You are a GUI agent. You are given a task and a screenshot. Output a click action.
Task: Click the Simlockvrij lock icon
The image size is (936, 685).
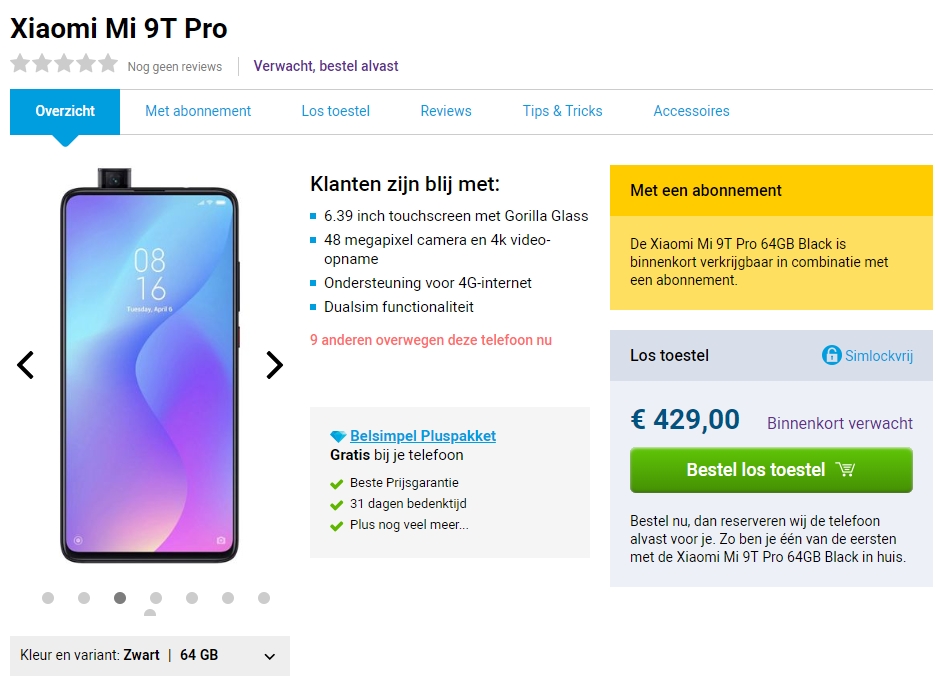(x=831, y=355)
